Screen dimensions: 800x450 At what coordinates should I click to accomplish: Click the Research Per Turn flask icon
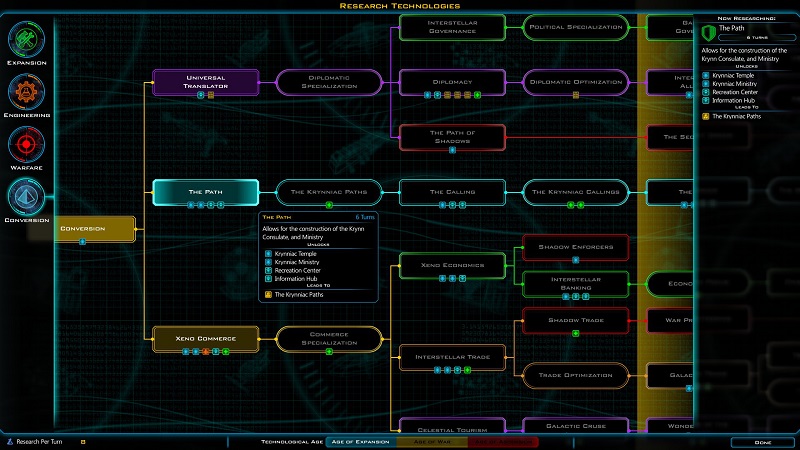pyautogui.click(x=10, y=441)
